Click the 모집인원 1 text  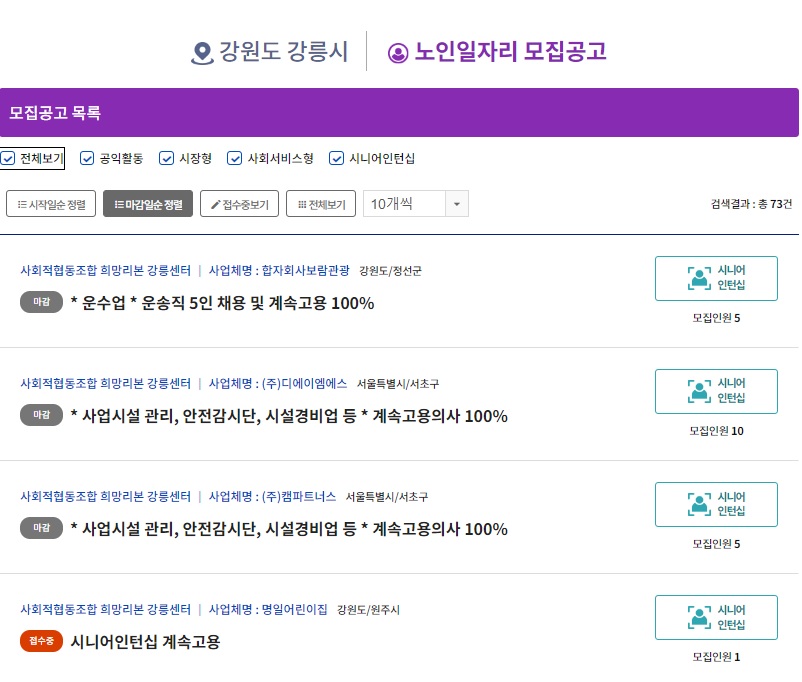click(716, 657)
